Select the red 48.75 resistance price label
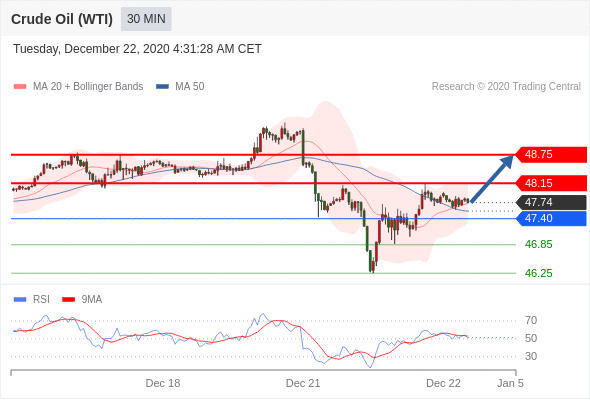Screen dimensions: 590x400 [x=551, y=154]
